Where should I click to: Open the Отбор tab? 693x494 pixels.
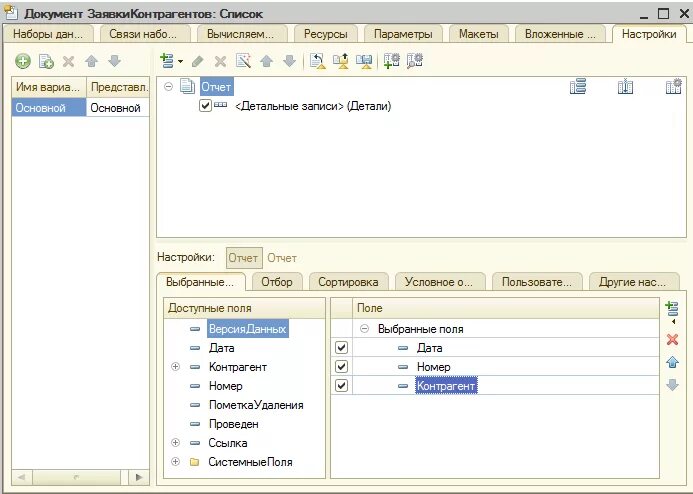tap(277, 282)
